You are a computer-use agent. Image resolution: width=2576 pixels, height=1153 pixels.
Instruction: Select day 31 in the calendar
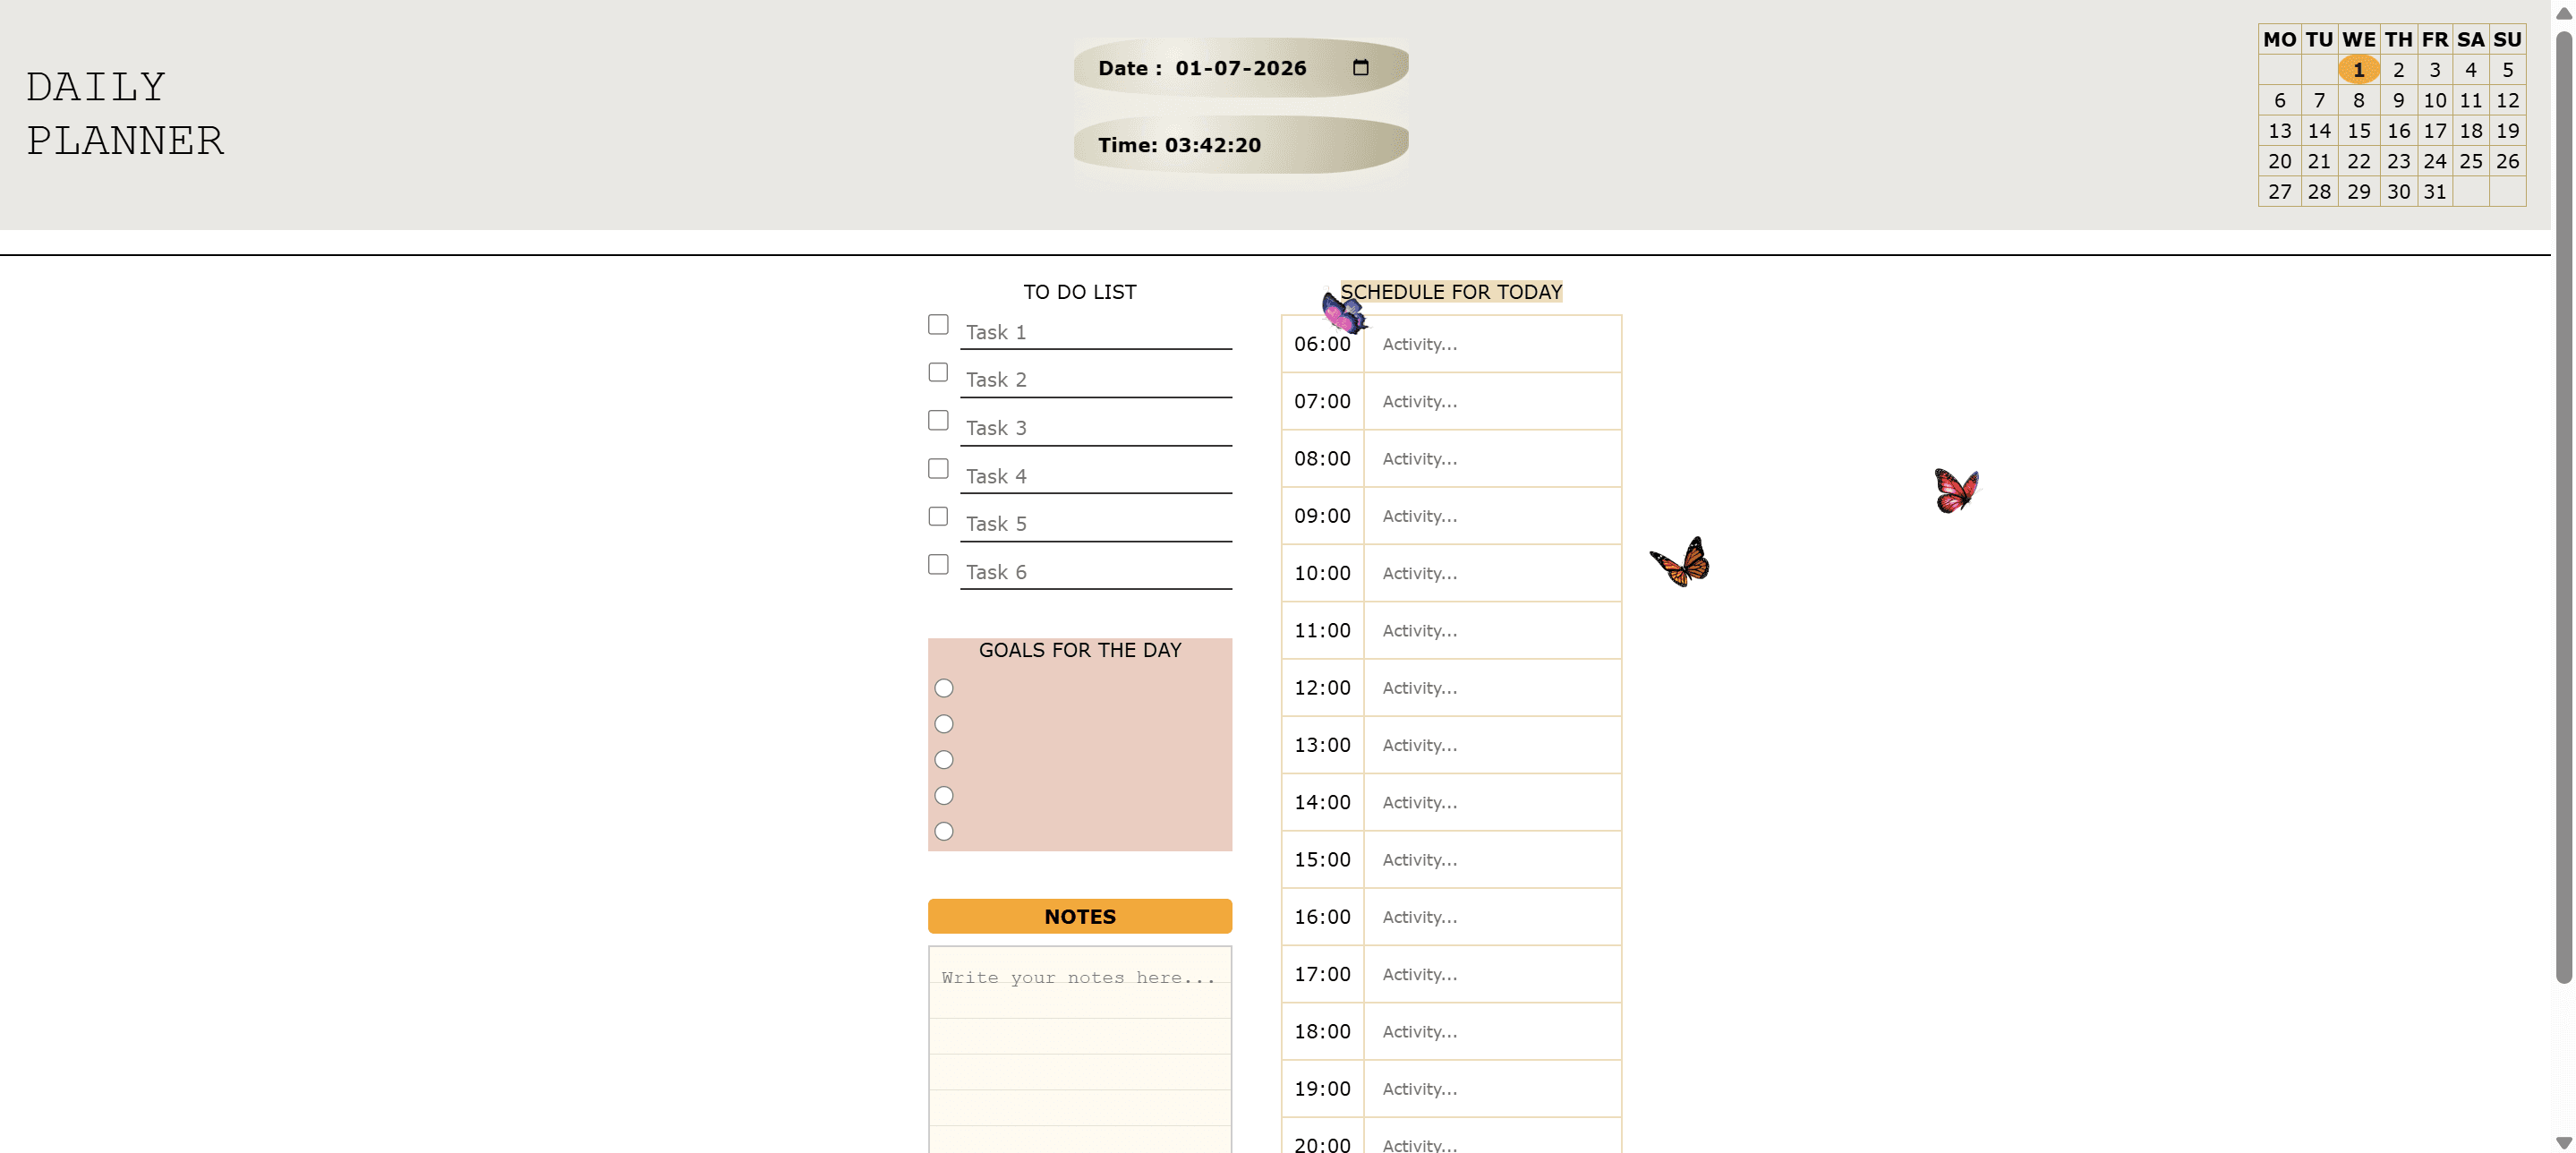pos(2434,192)
